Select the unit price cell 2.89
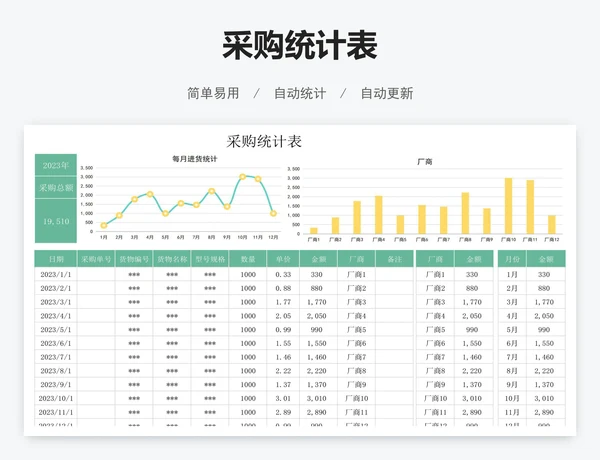Image resolution: width=600 pixels, height=460 pixels. tap(283, 412)
